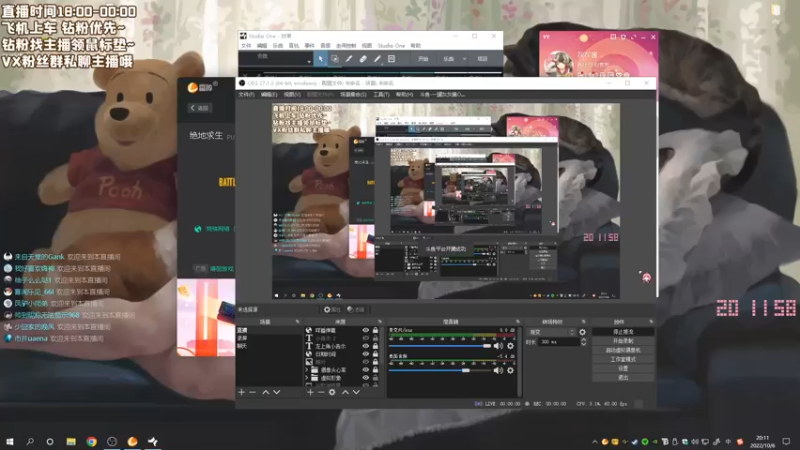Move the source down in the Sources list
Image resolution: width=800 pixels, height=450 pixels.
[356, 392]
